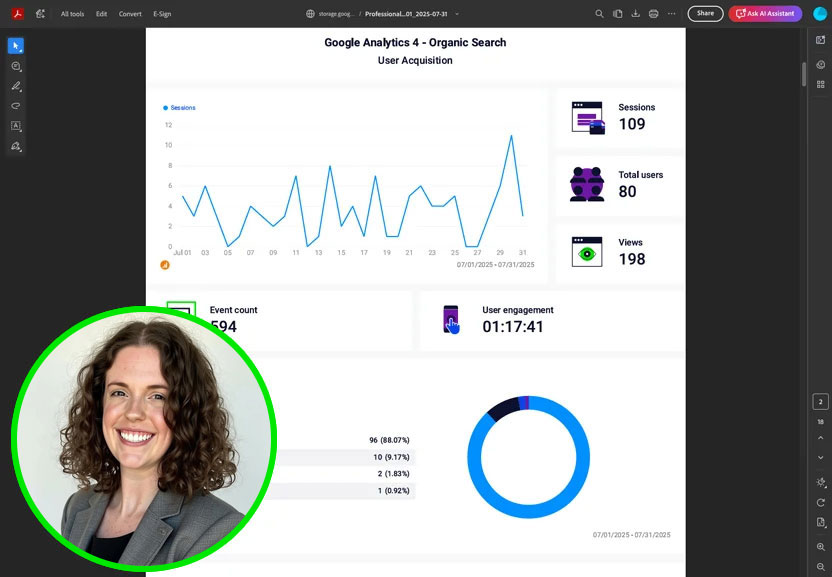Click the copy document icon

pos(618,14)
